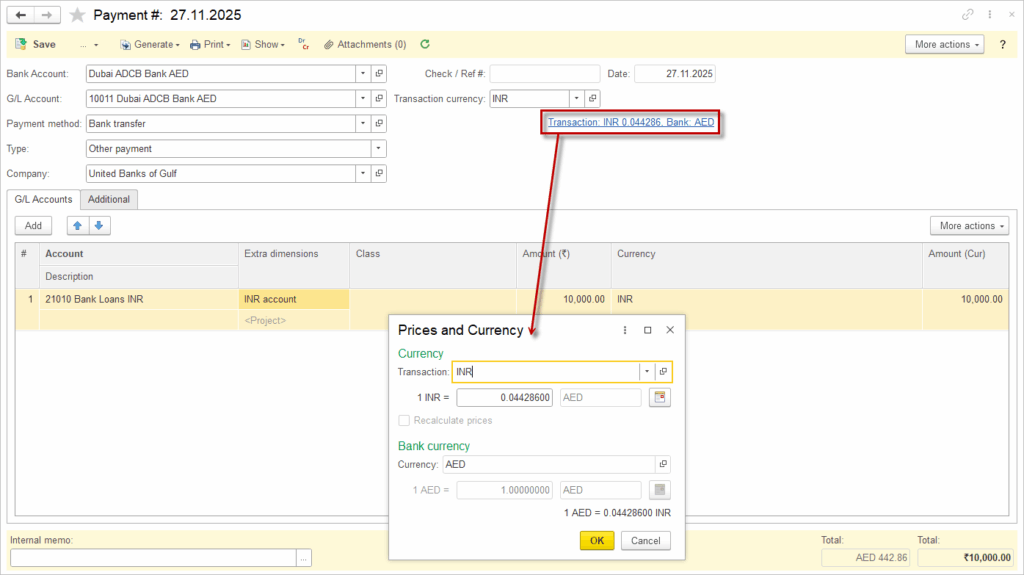Star this payment as favorite

(77, 15)
